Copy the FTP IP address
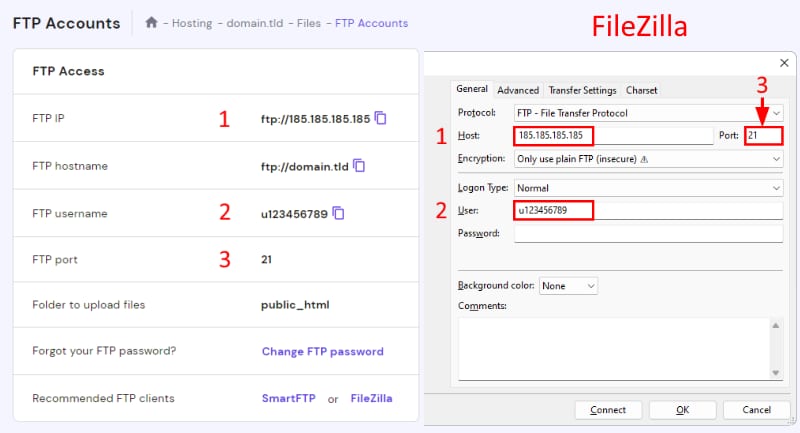This screenshot has height=433, width=800. click(x=381, y=119)
